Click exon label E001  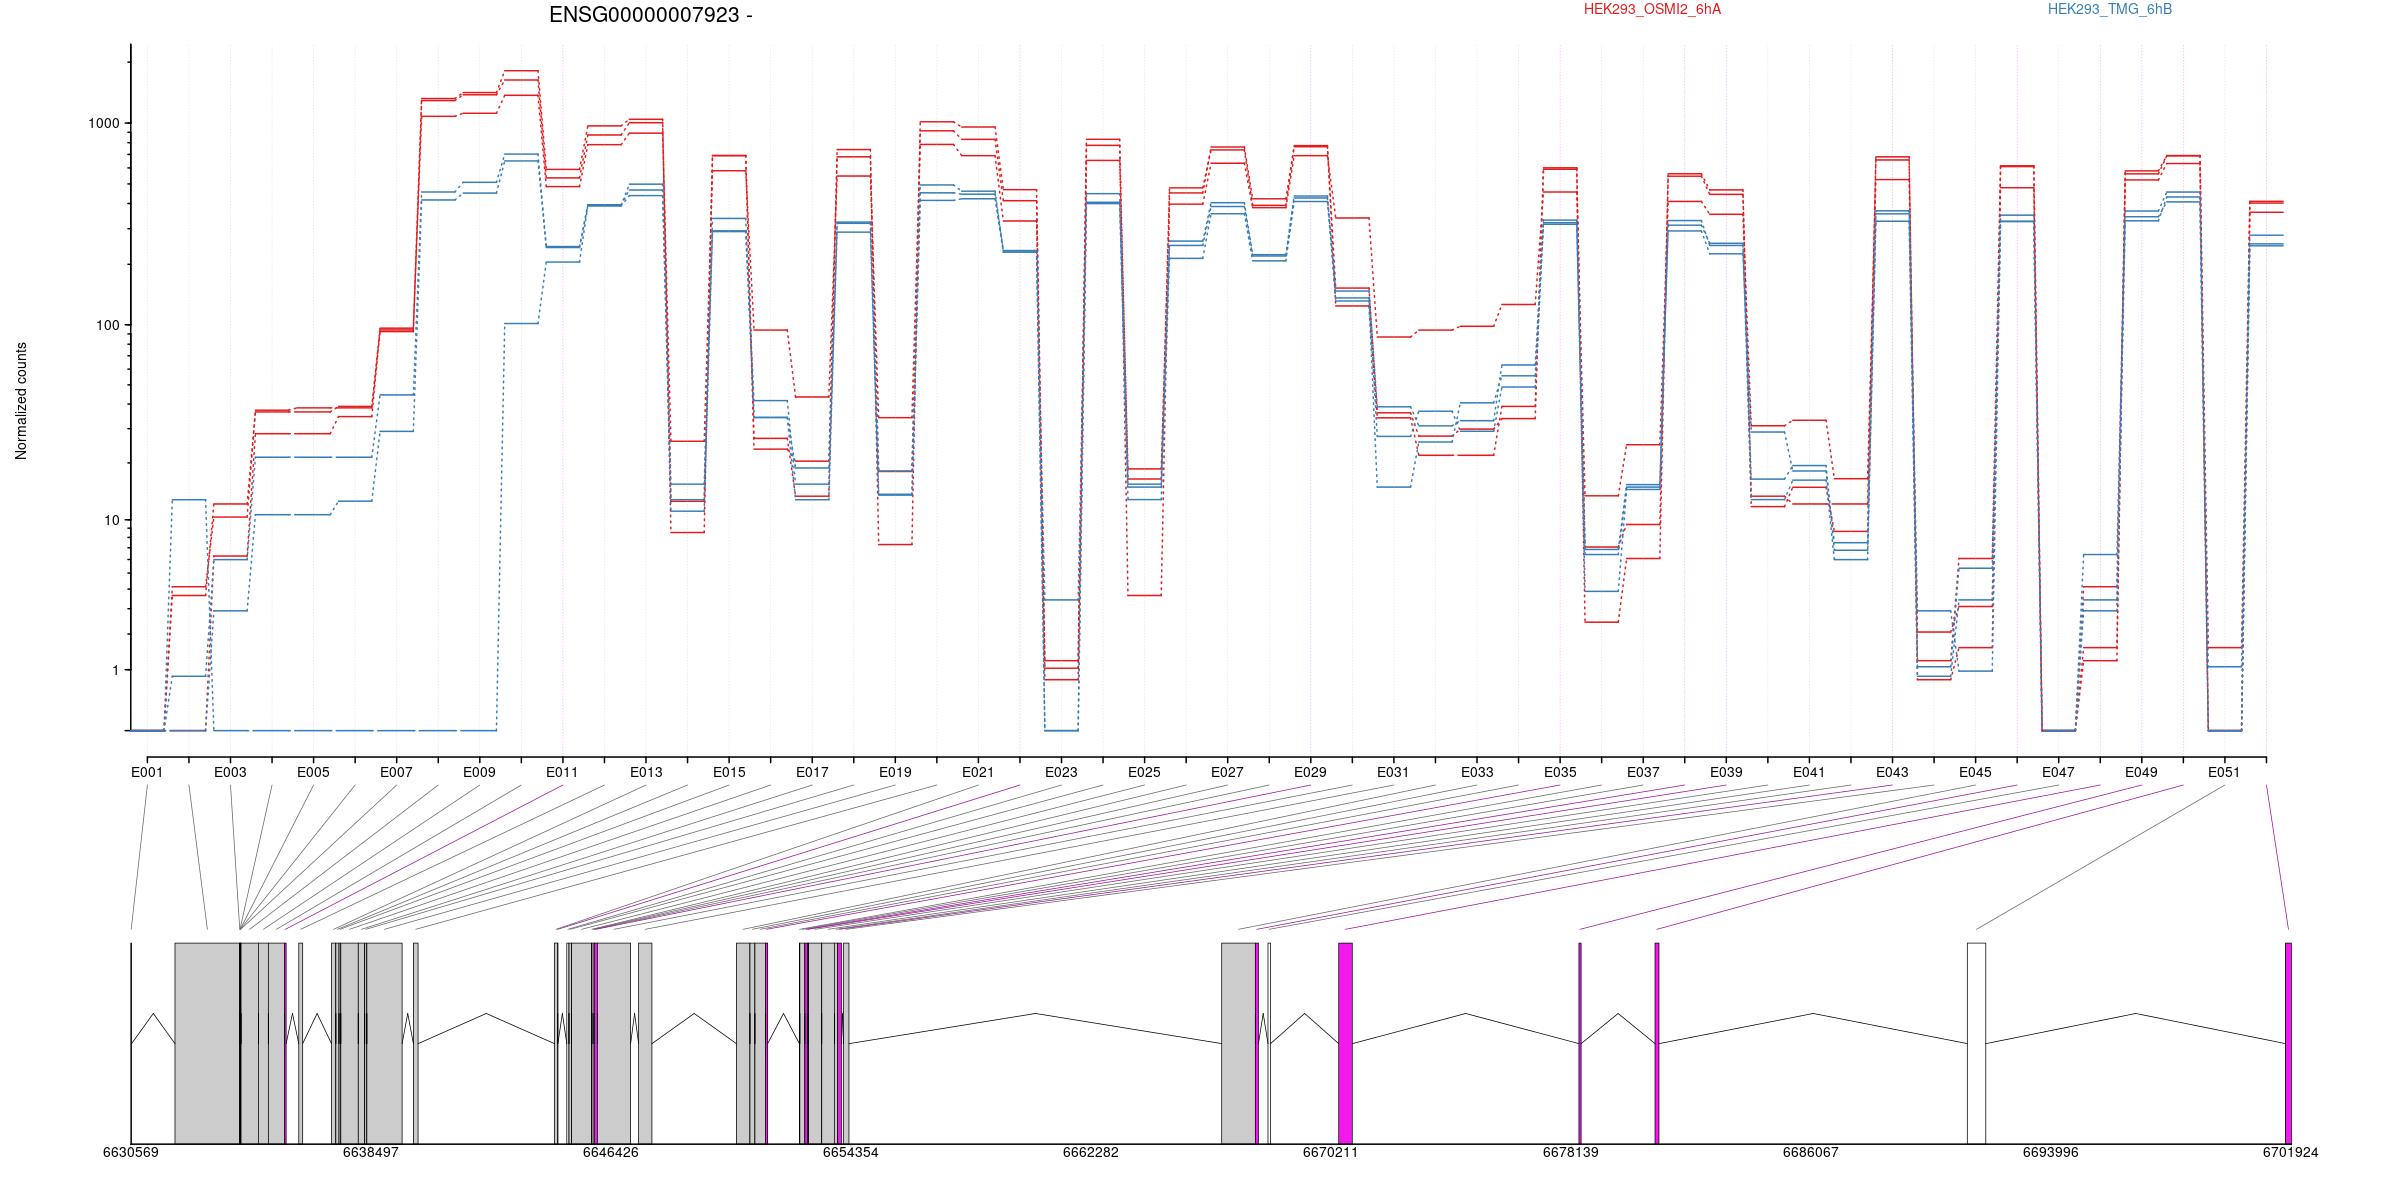point(147,772)
